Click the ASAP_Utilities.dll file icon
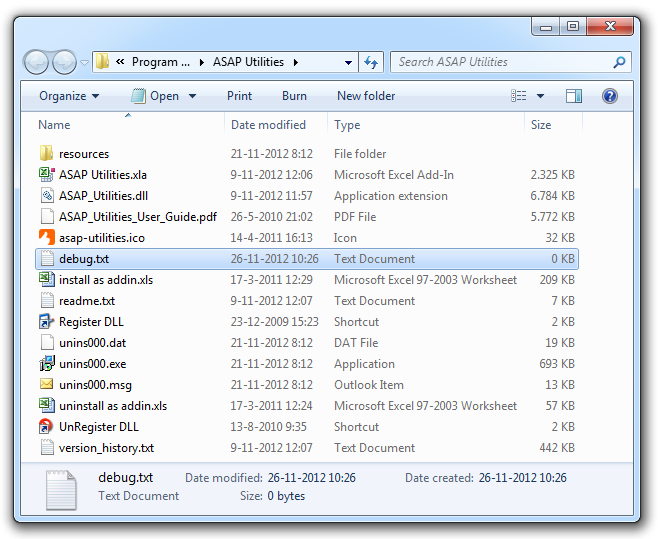 click(x=47, y=196)
